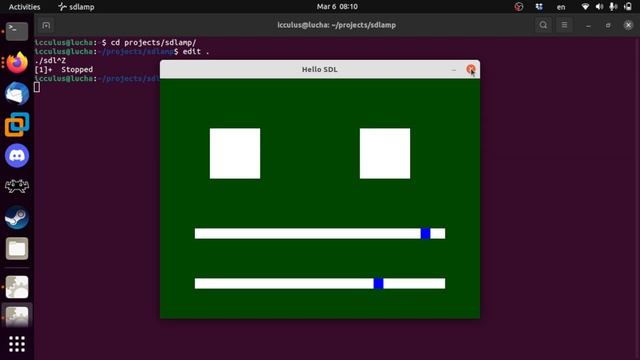Open the terminal hamburger menu

[x=564, y=25]
